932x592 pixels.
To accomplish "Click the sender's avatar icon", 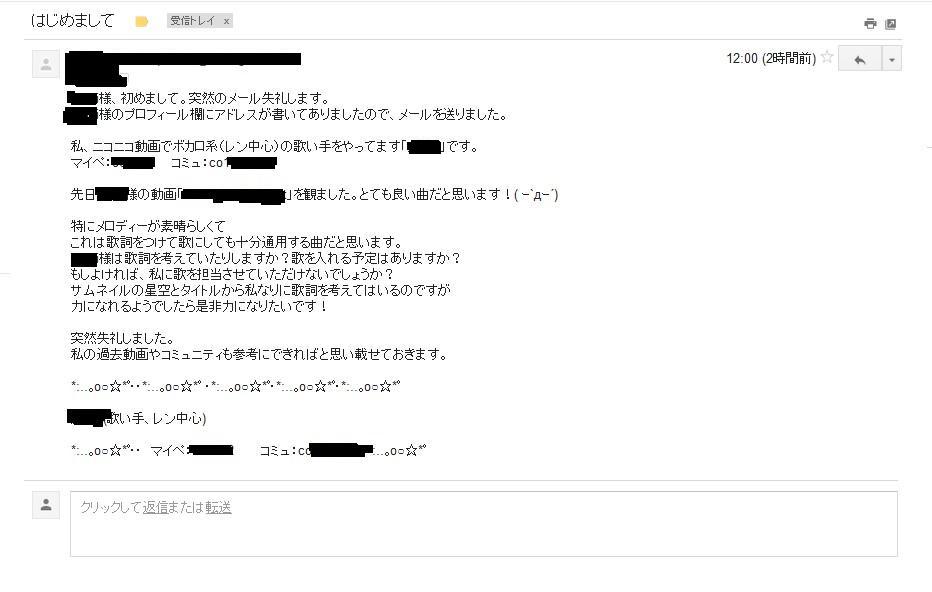I will (46, 64).
